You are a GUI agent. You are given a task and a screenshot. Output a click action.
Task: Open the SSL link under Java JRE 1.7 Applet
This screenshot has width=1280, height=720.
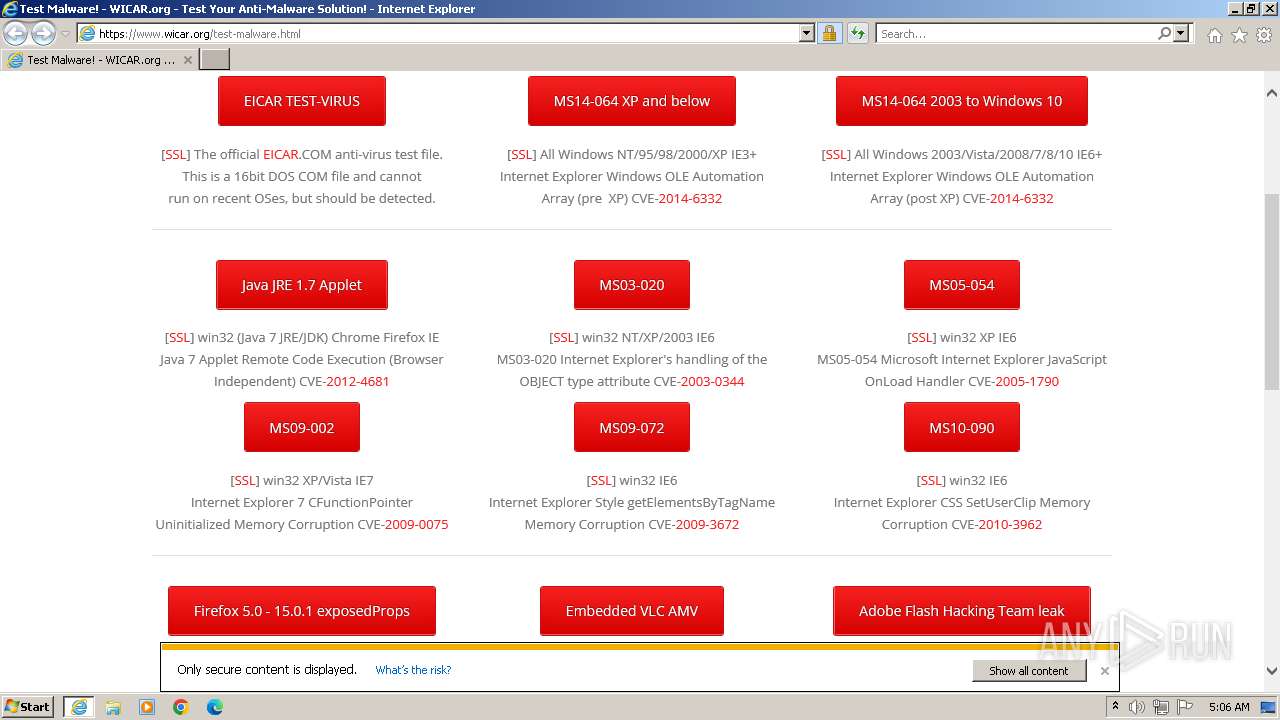(x=179, y=337)
